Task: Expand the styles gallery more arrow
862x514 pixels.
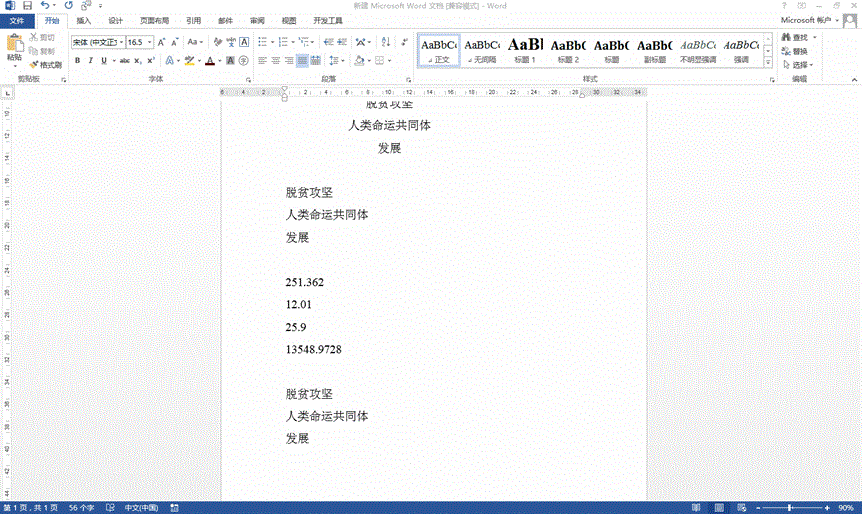Action: coord(770,62)
